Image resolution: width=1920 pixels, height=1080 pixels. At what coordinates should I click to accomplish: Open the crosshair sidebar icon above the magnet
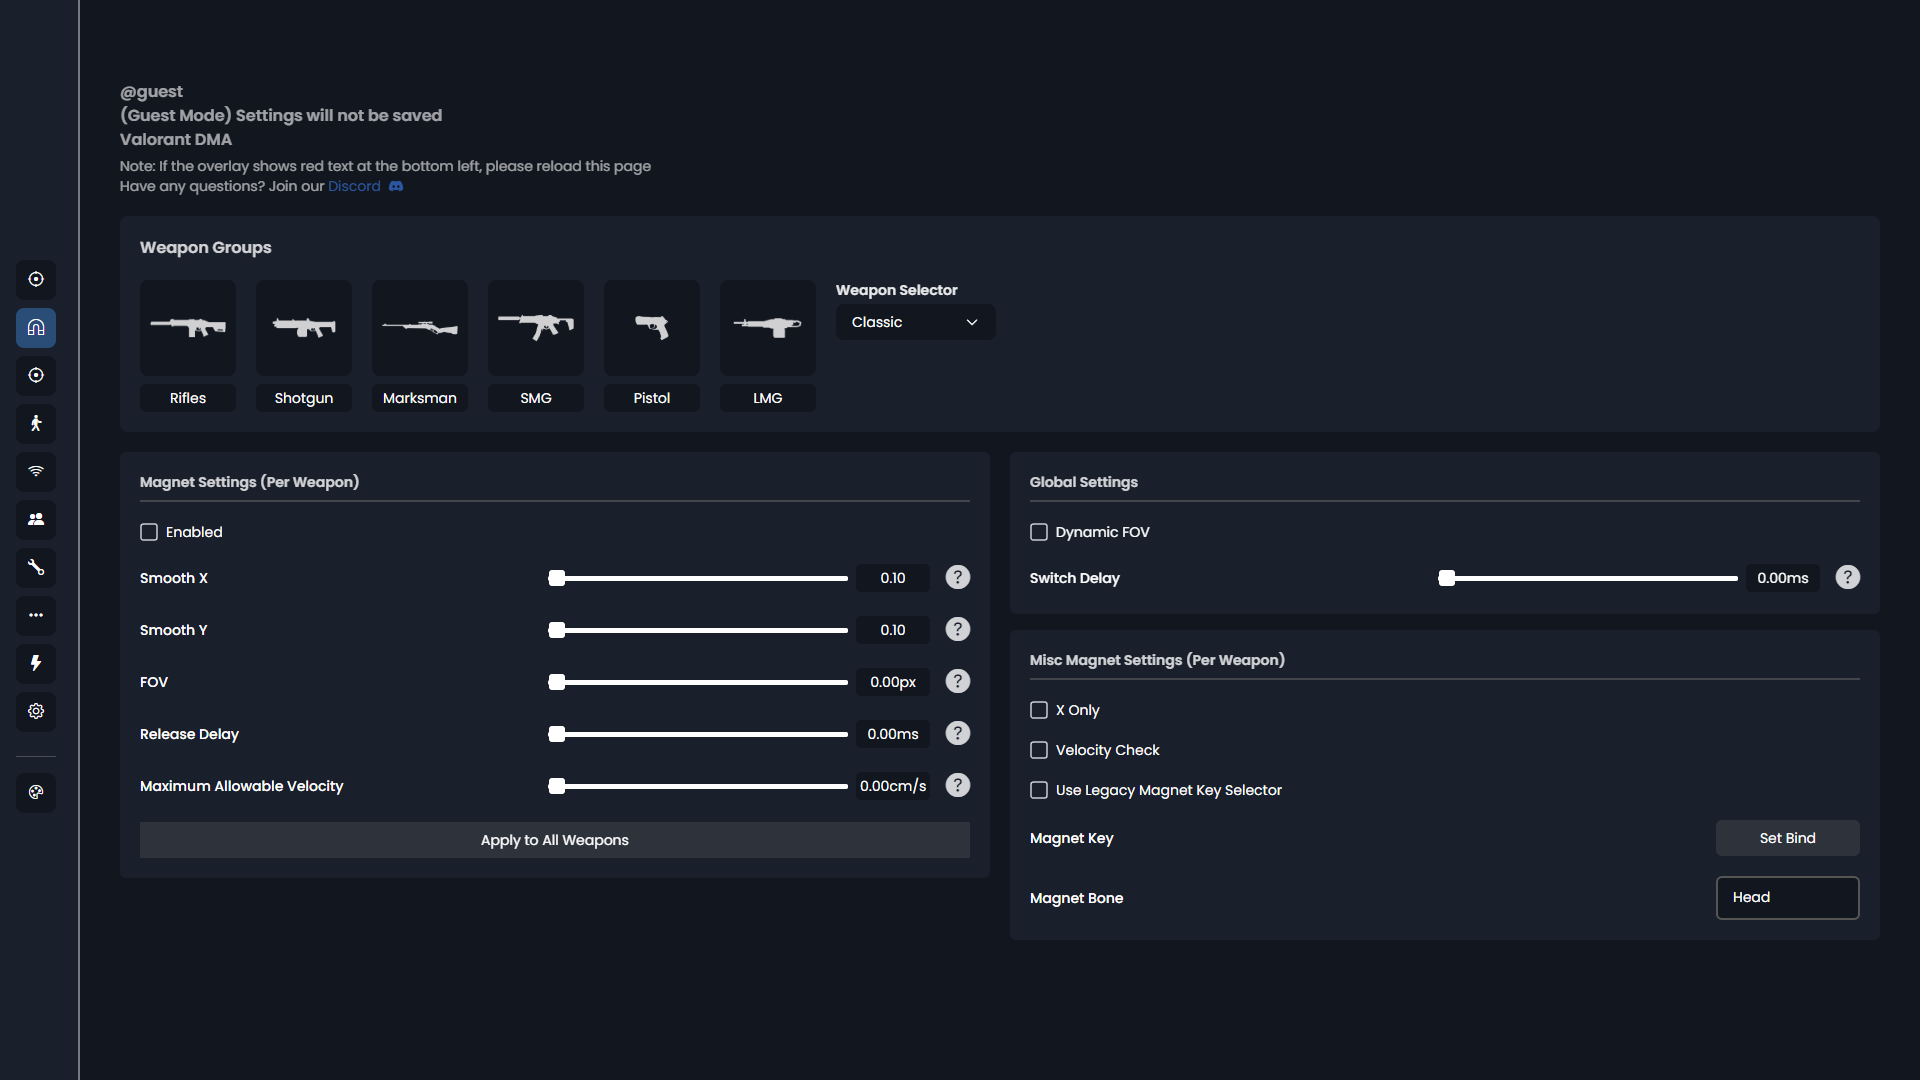coord(36,280)
